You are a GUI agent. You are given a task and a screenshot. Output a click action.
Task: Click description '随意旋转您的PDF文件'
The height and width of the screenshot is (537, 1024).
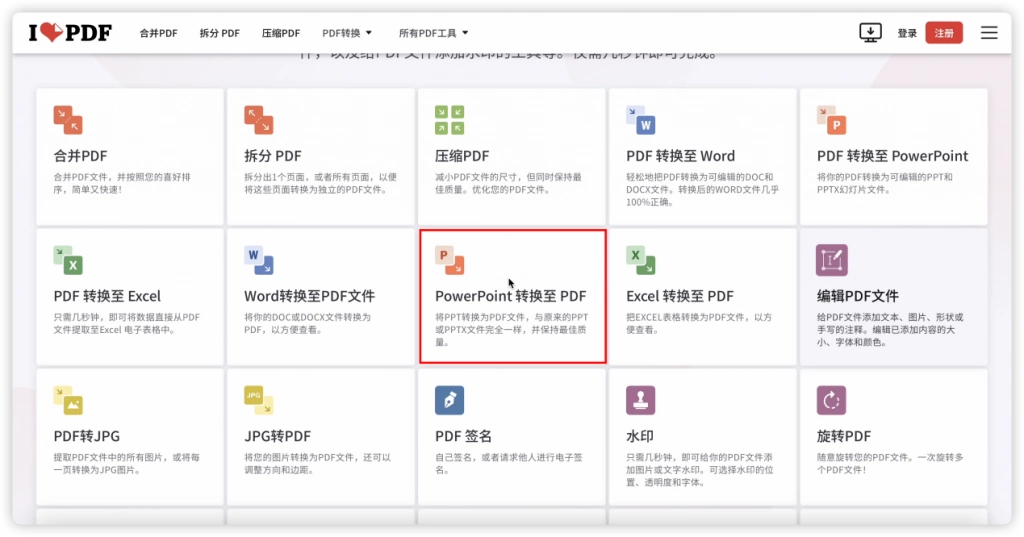890,463
